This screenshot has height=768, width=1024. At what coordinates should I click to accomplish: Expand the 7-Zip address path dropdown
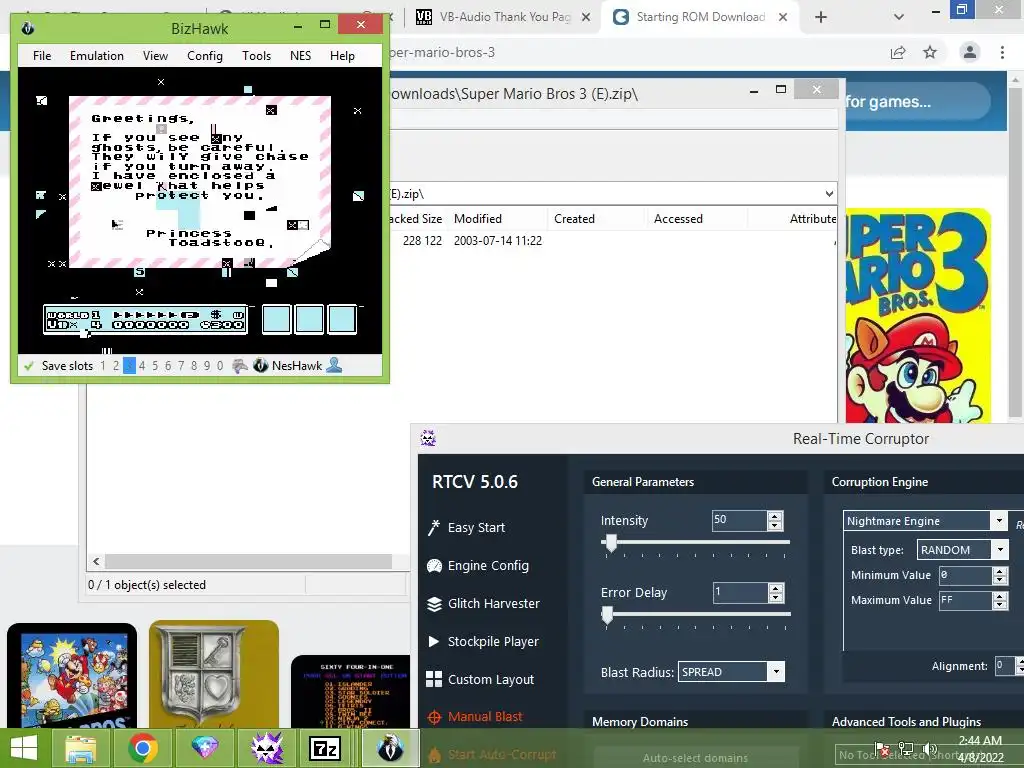point(829,194)
